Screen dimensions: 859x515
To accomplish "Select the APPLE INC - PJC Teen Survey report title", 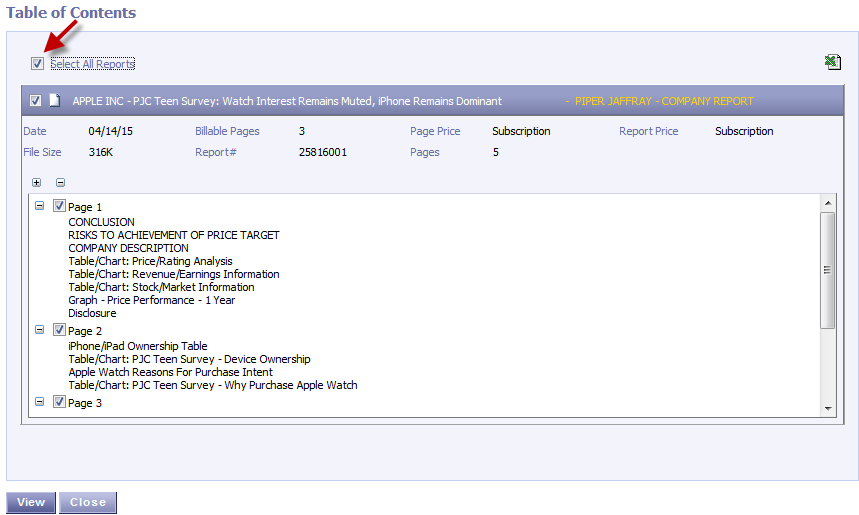I will [287, 101].
